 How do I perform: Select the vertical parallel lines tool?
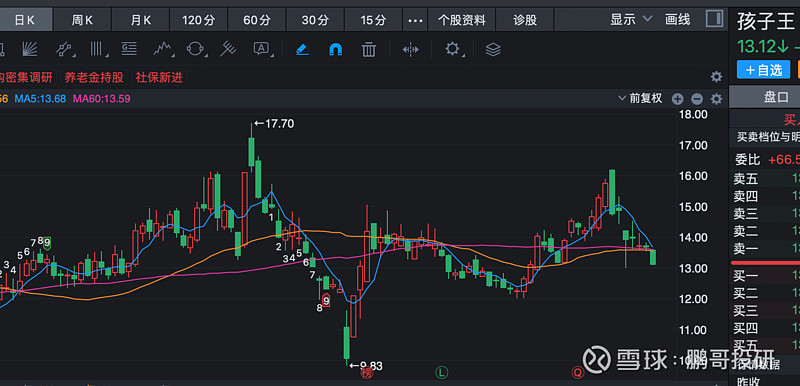click(x=97, y=49)
